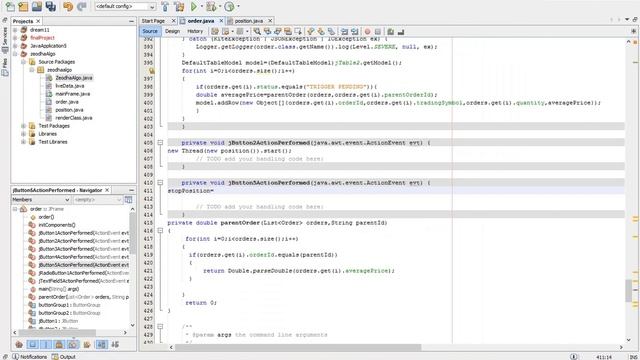Click the editor vertical scrollbar thumb
This screenshot has height=360, width=640.
click(x=629, y=291)
